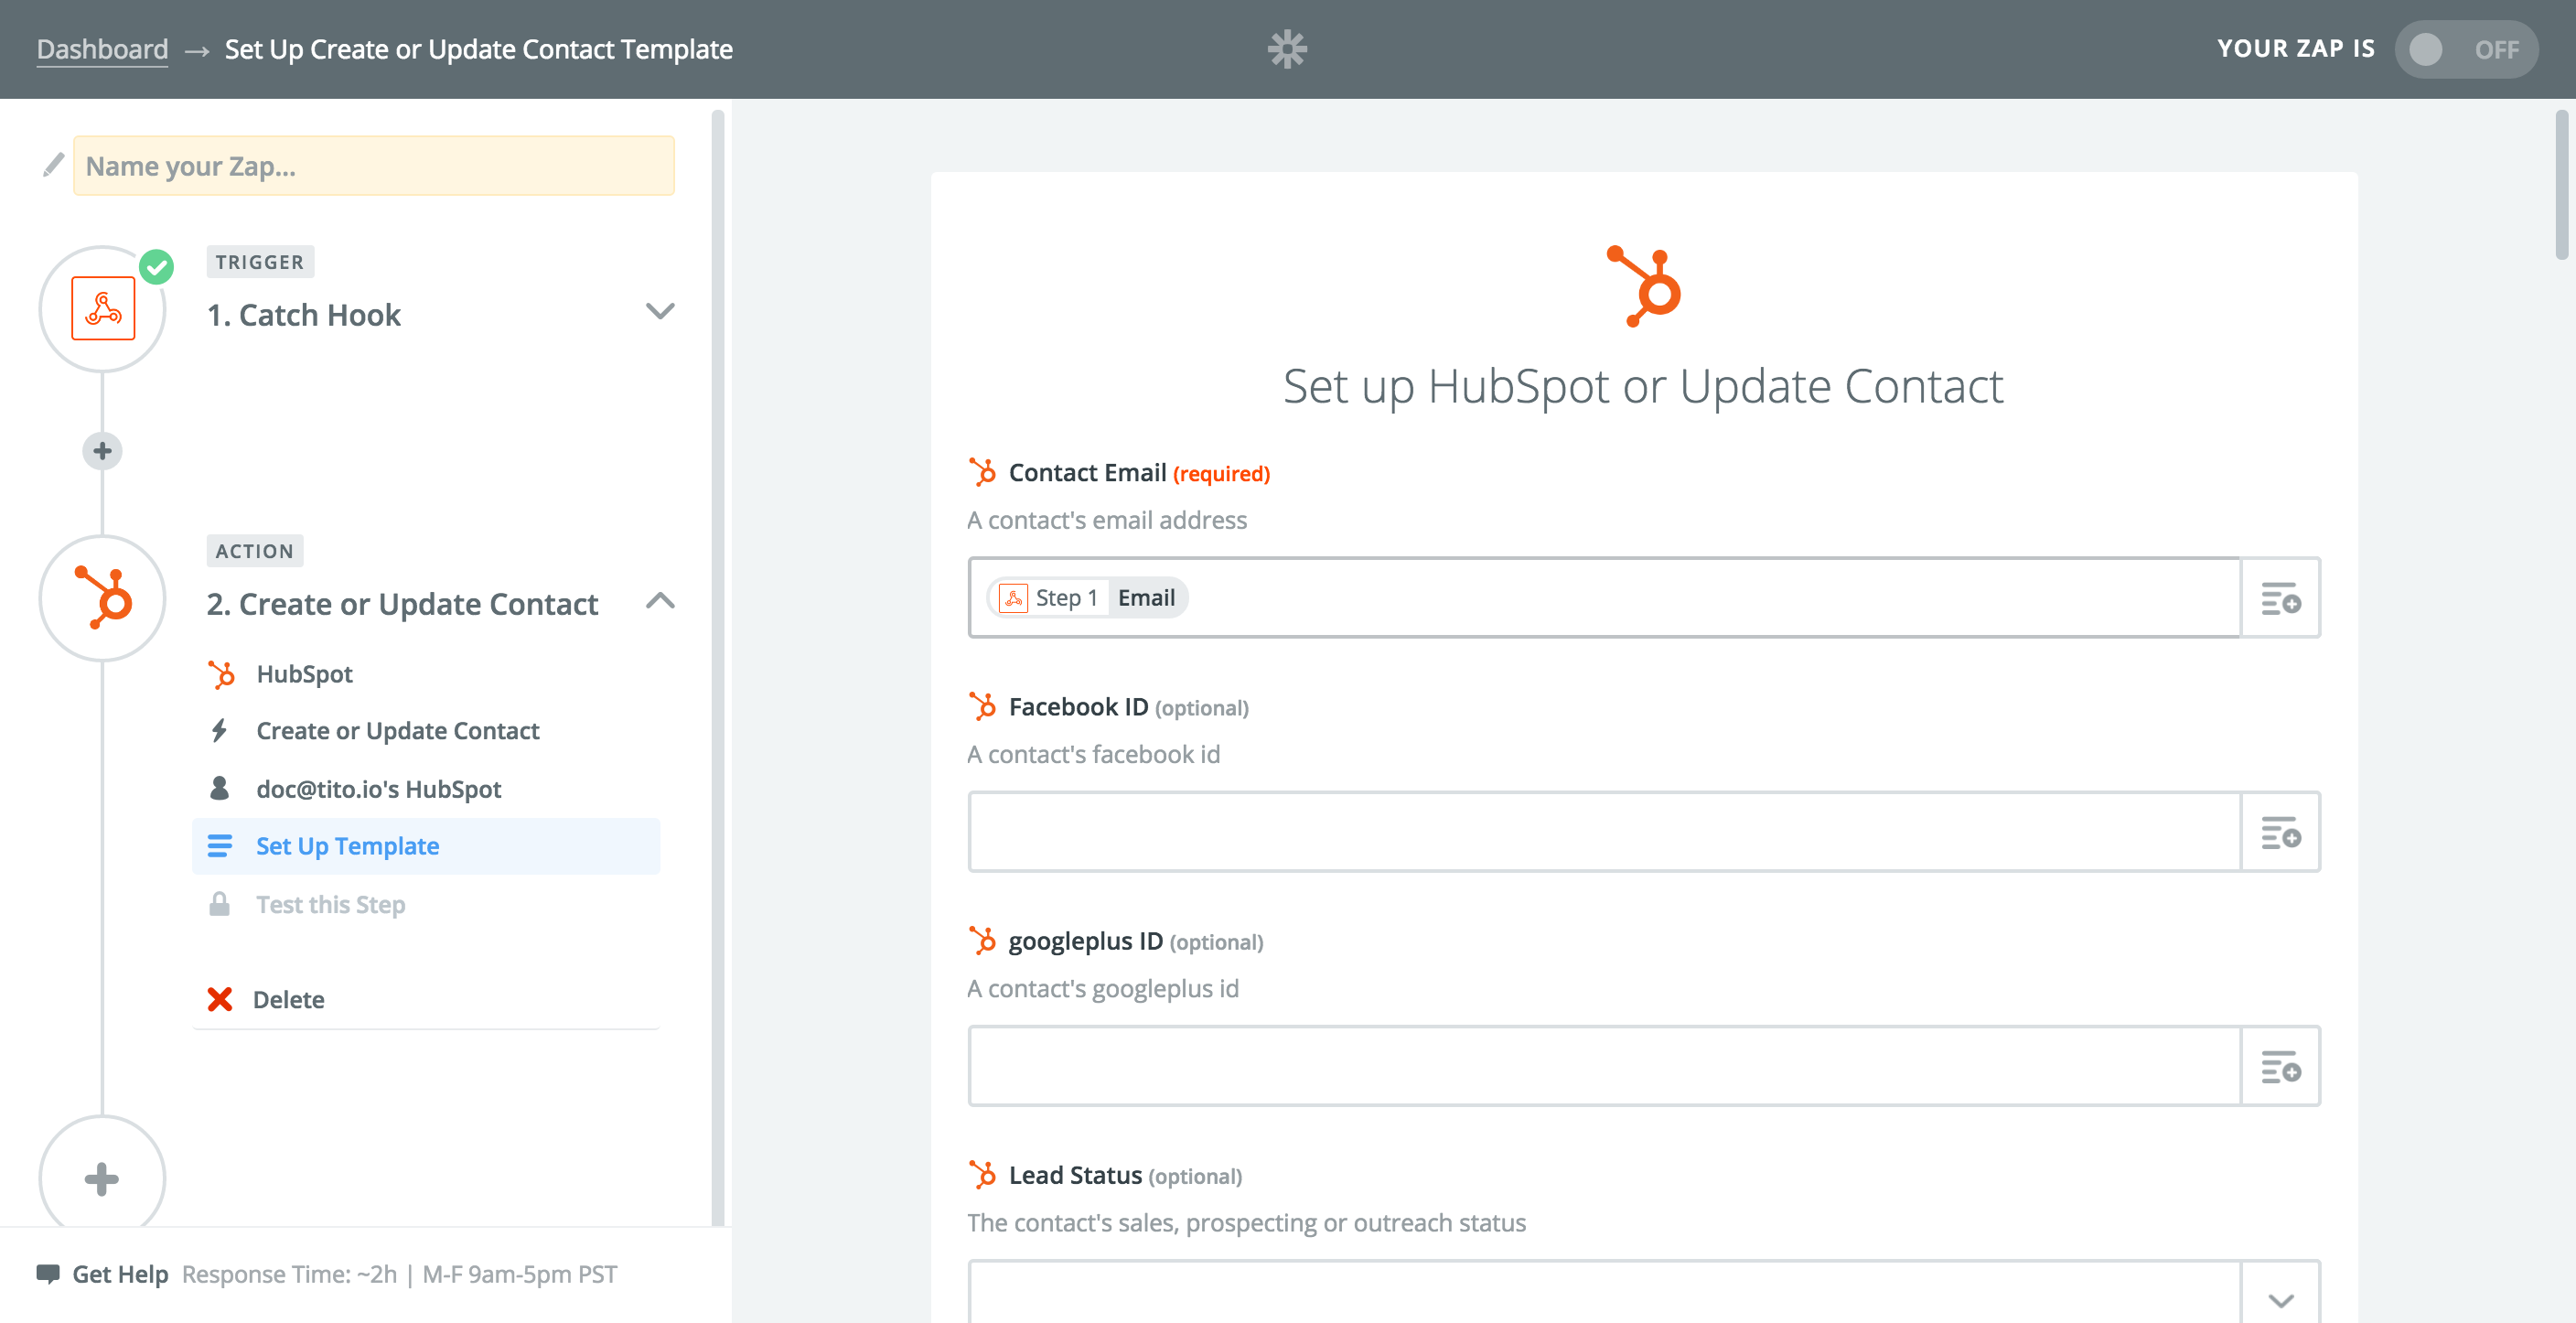2576x1323 pixels.
Task: Click the Step 1 Email pill
Action: pos(1087,598)
